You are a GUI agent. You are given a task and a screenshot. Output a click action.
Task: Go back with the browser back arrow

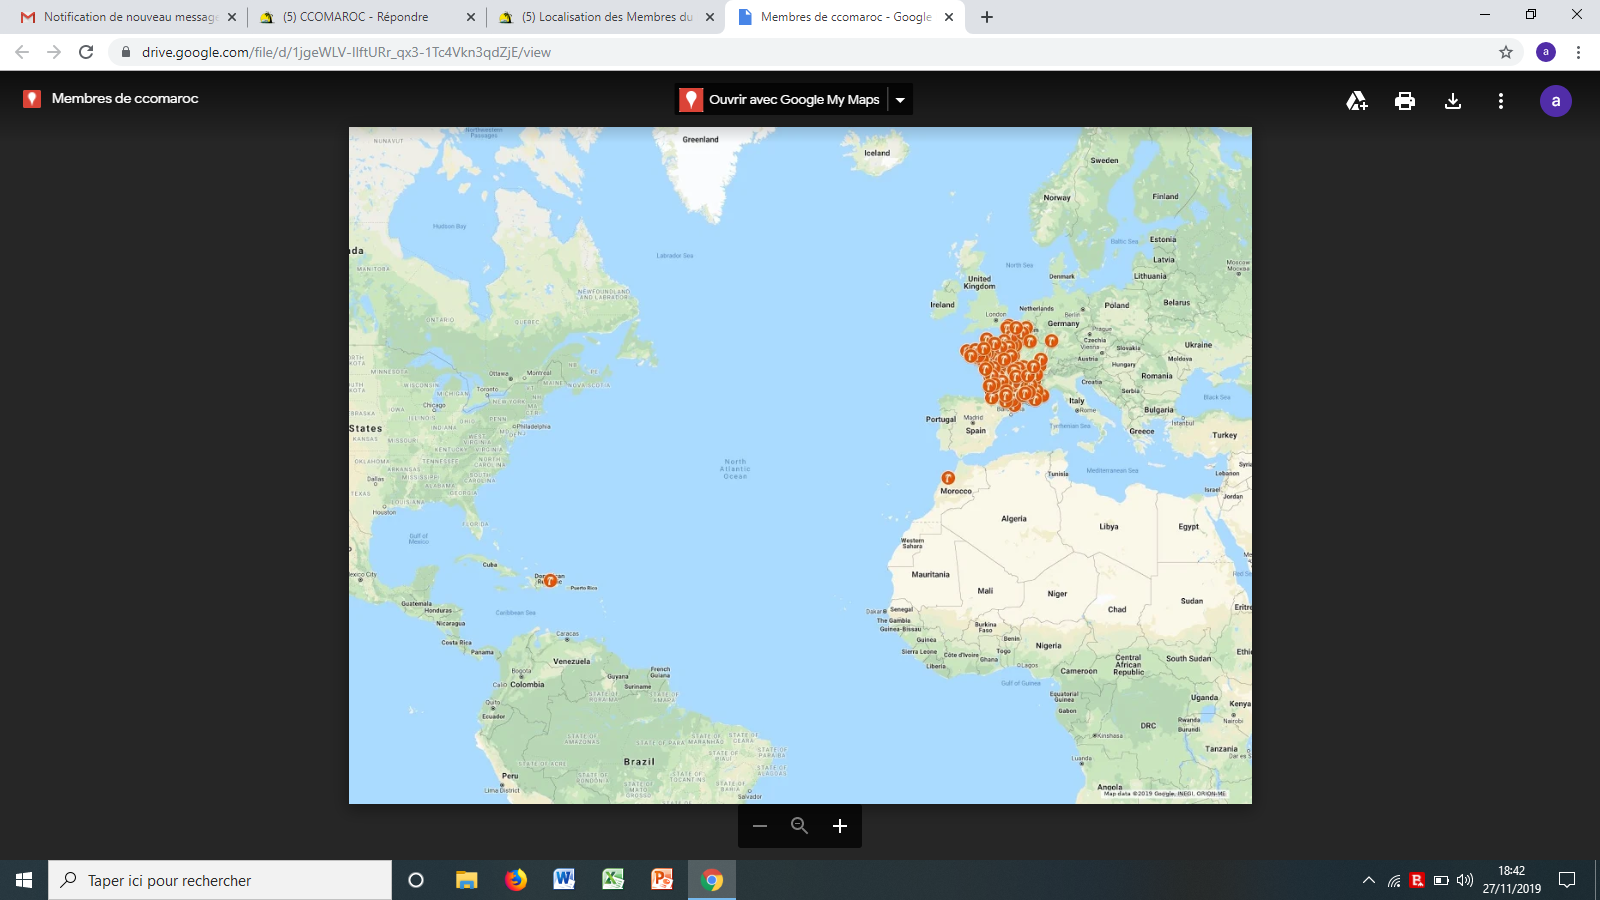[x=22, y=52]
